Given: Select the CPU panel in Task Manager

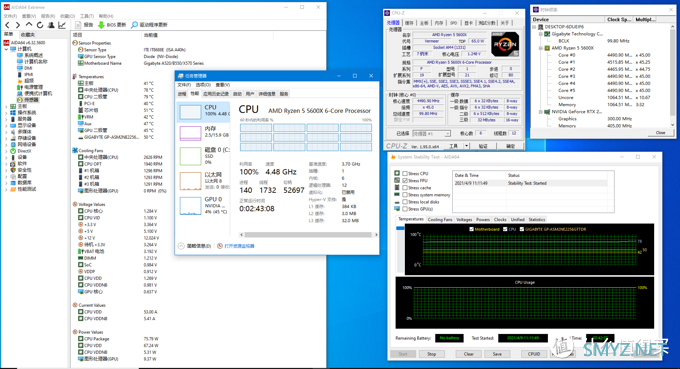Looking at the screenshot, I should pos(203,112).
